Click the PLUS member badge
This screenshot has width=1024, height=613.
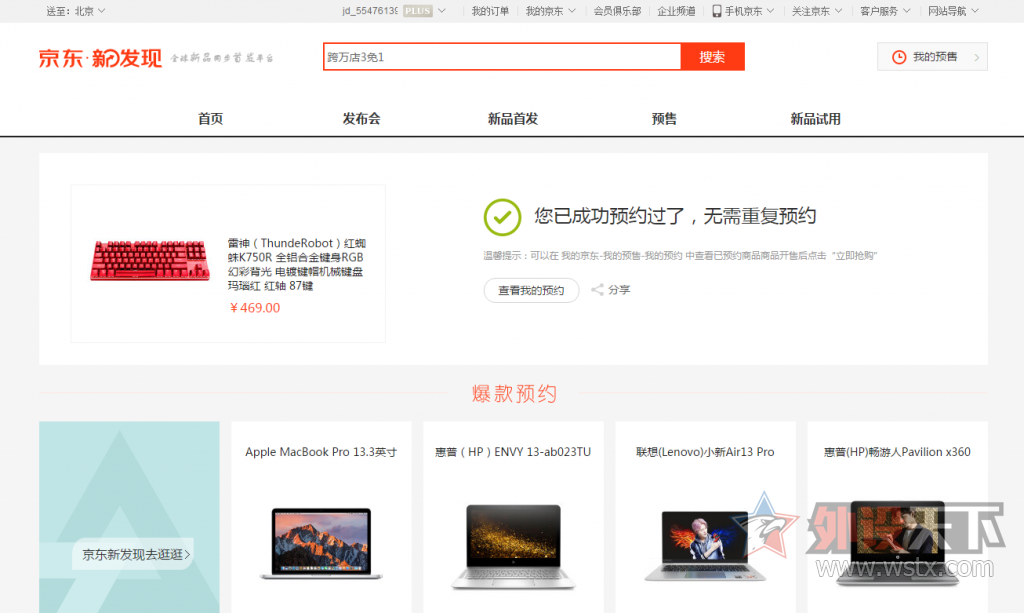[x=417, y=11]
